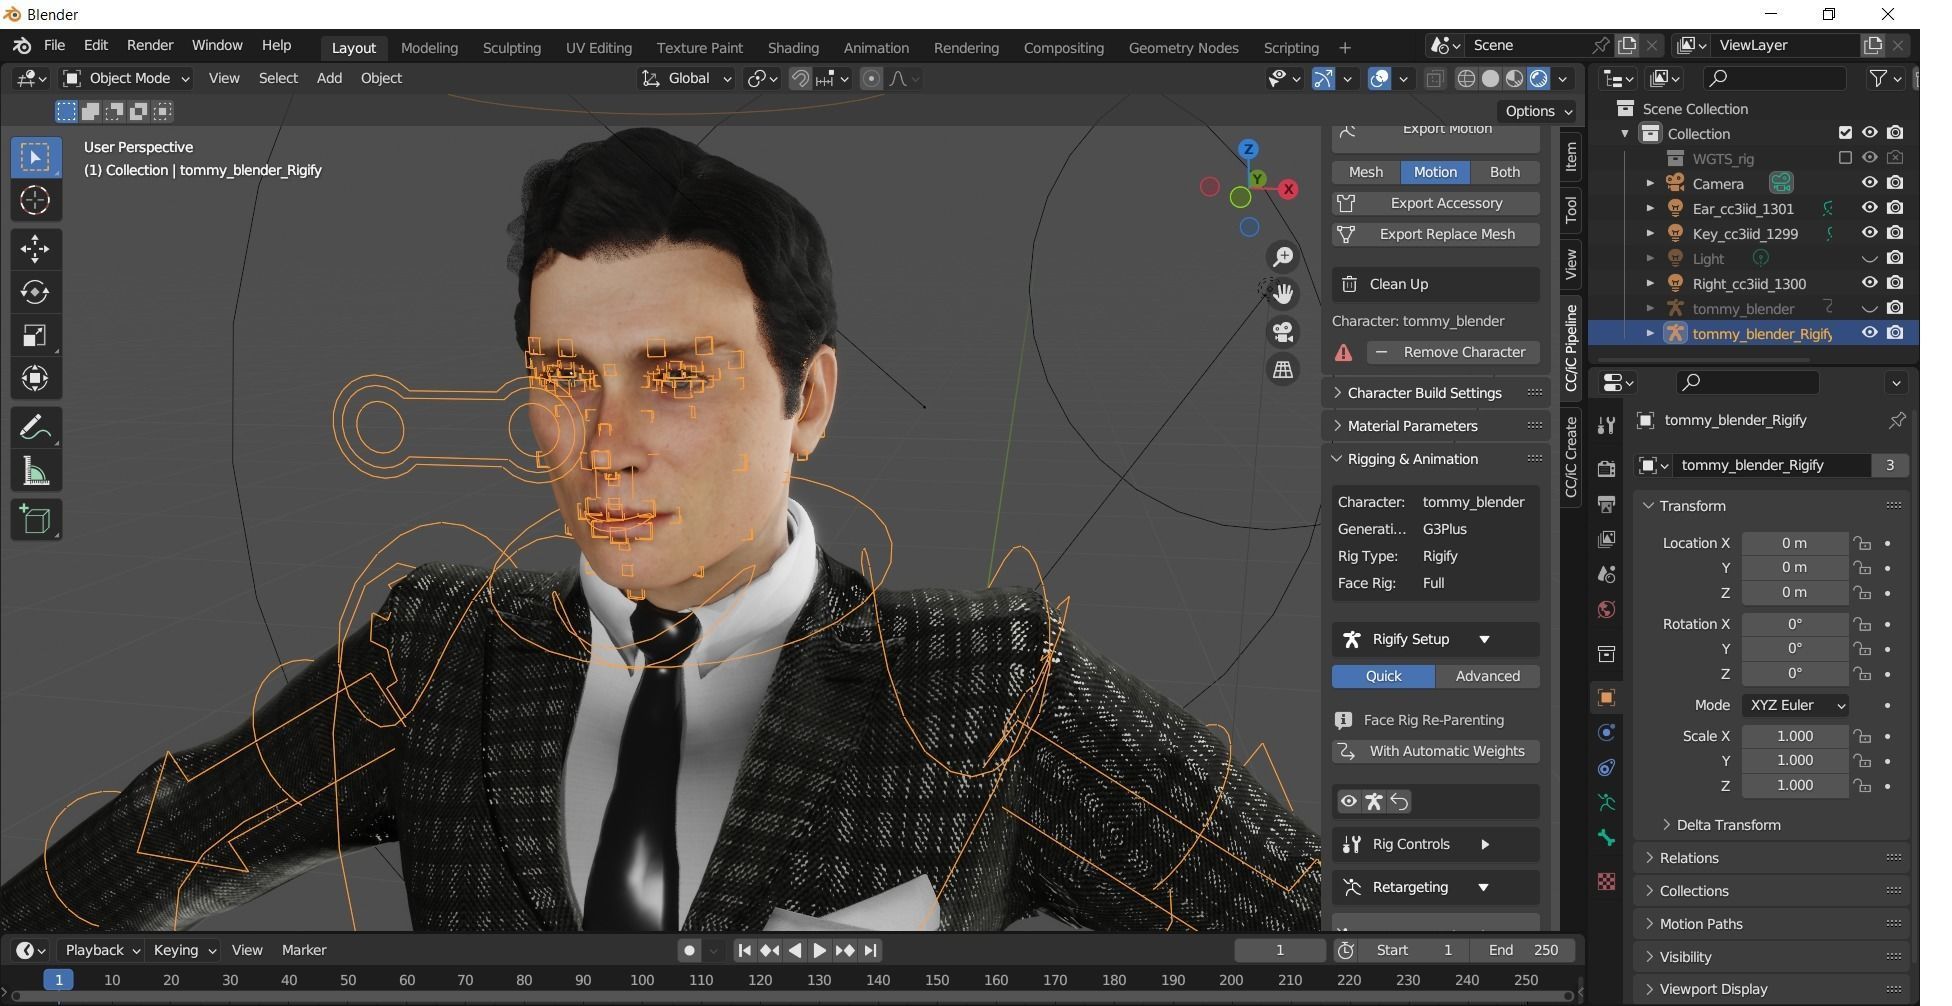Viewport: 1952px width, 1006px height.
Task: Open the Object Mode dropdown
Action: tap(127, 78)
